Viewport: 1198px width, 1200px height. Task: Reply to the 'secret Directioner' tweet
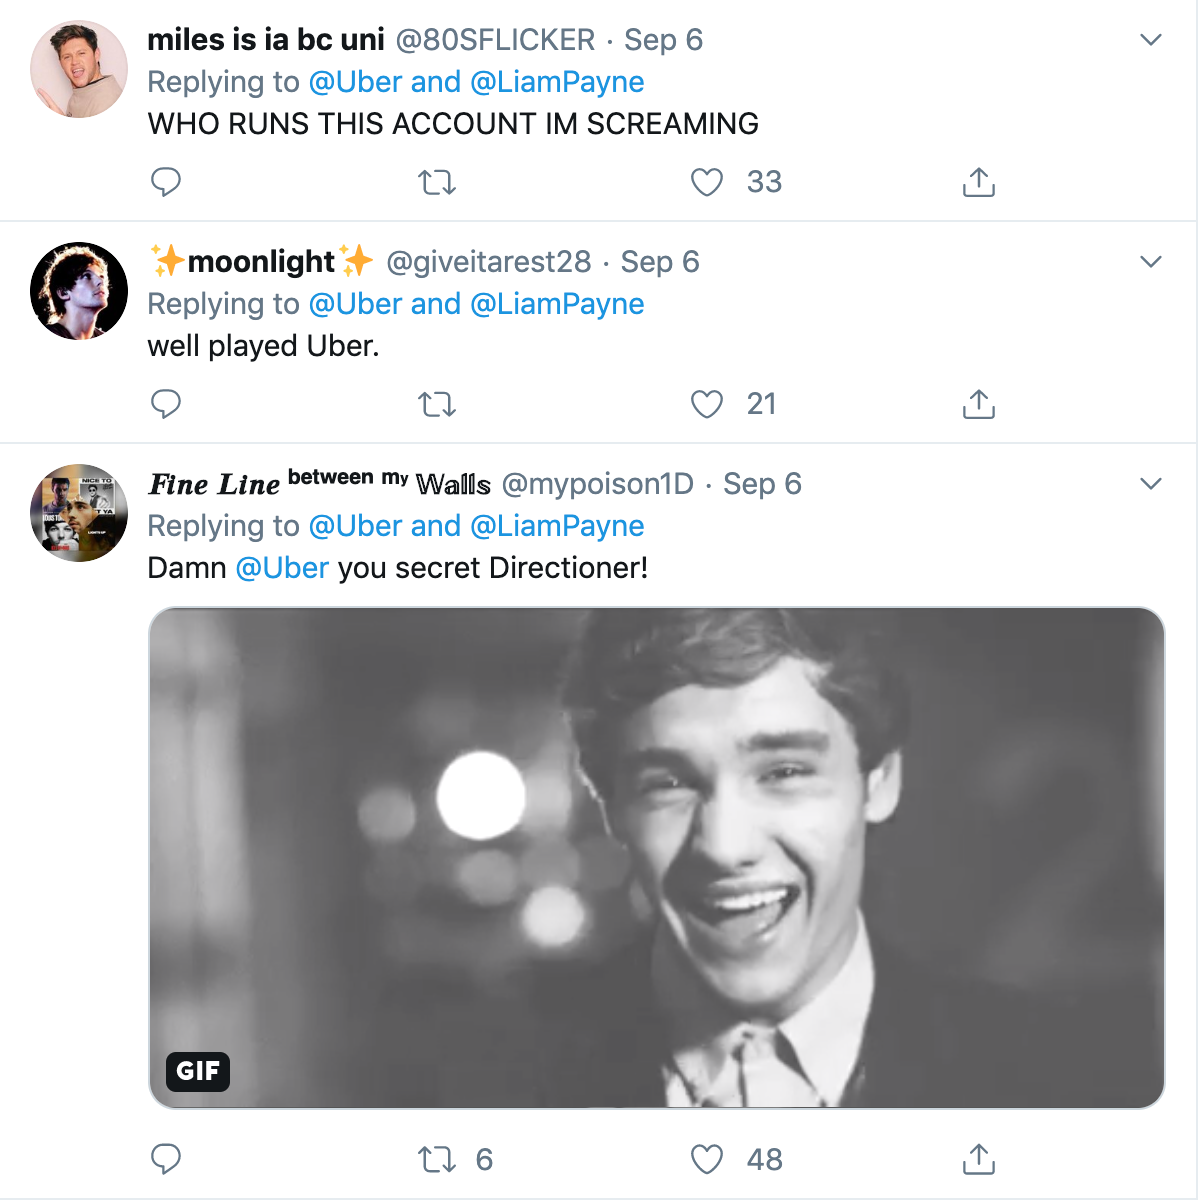pos(166,1159)
